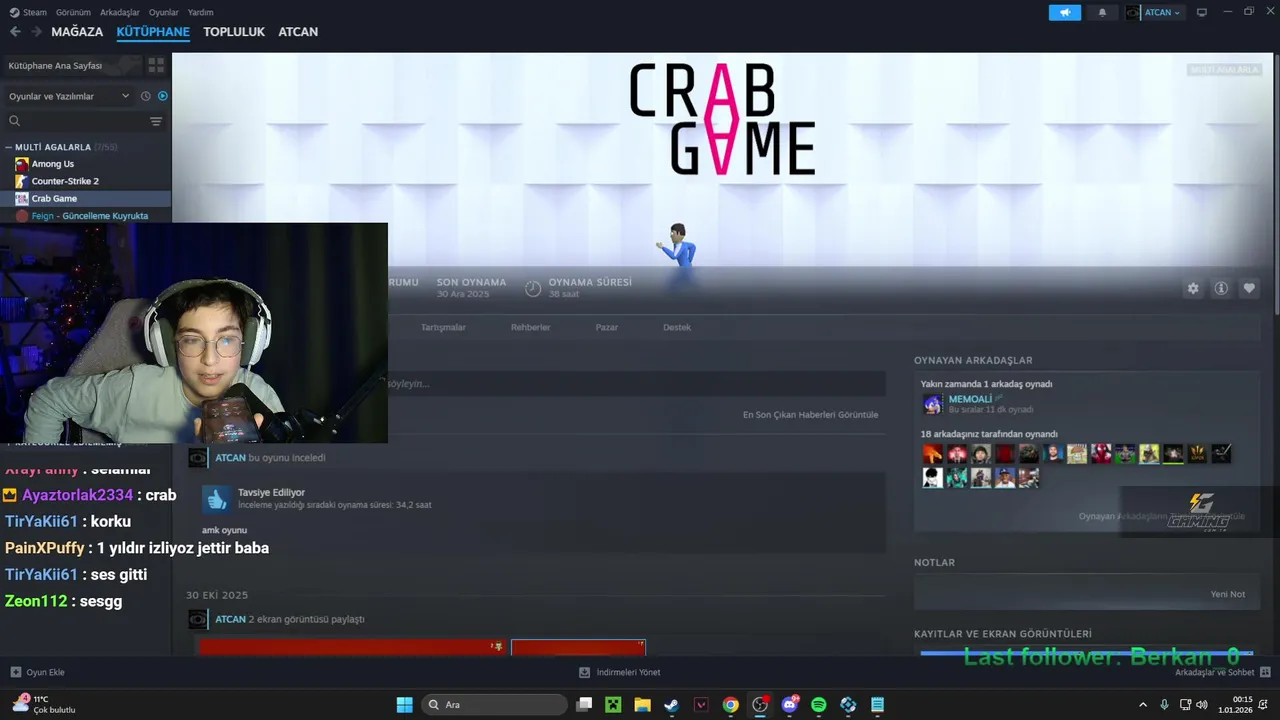Open Oyunlar menu
The height and width of the screenshot is (720, 1280).
164,12
